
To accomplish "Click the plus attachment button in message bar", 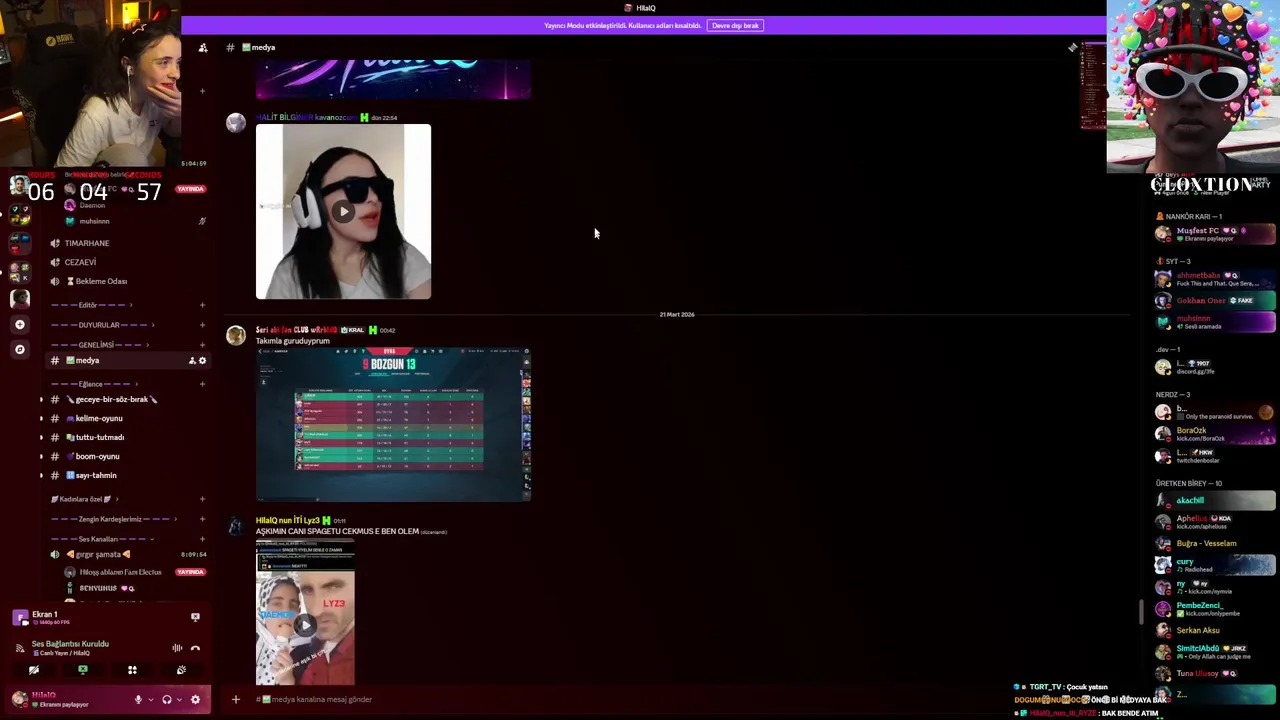I will pos(236,699).
